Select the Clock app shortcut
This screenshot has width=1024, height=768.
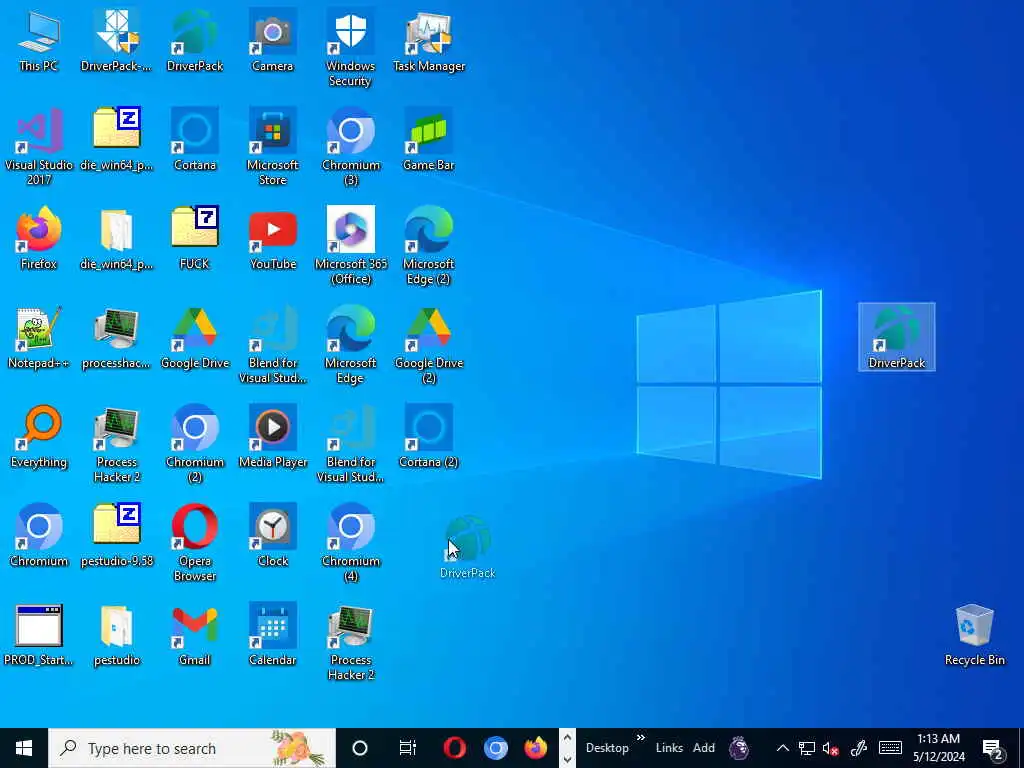(x=272, y=536)
